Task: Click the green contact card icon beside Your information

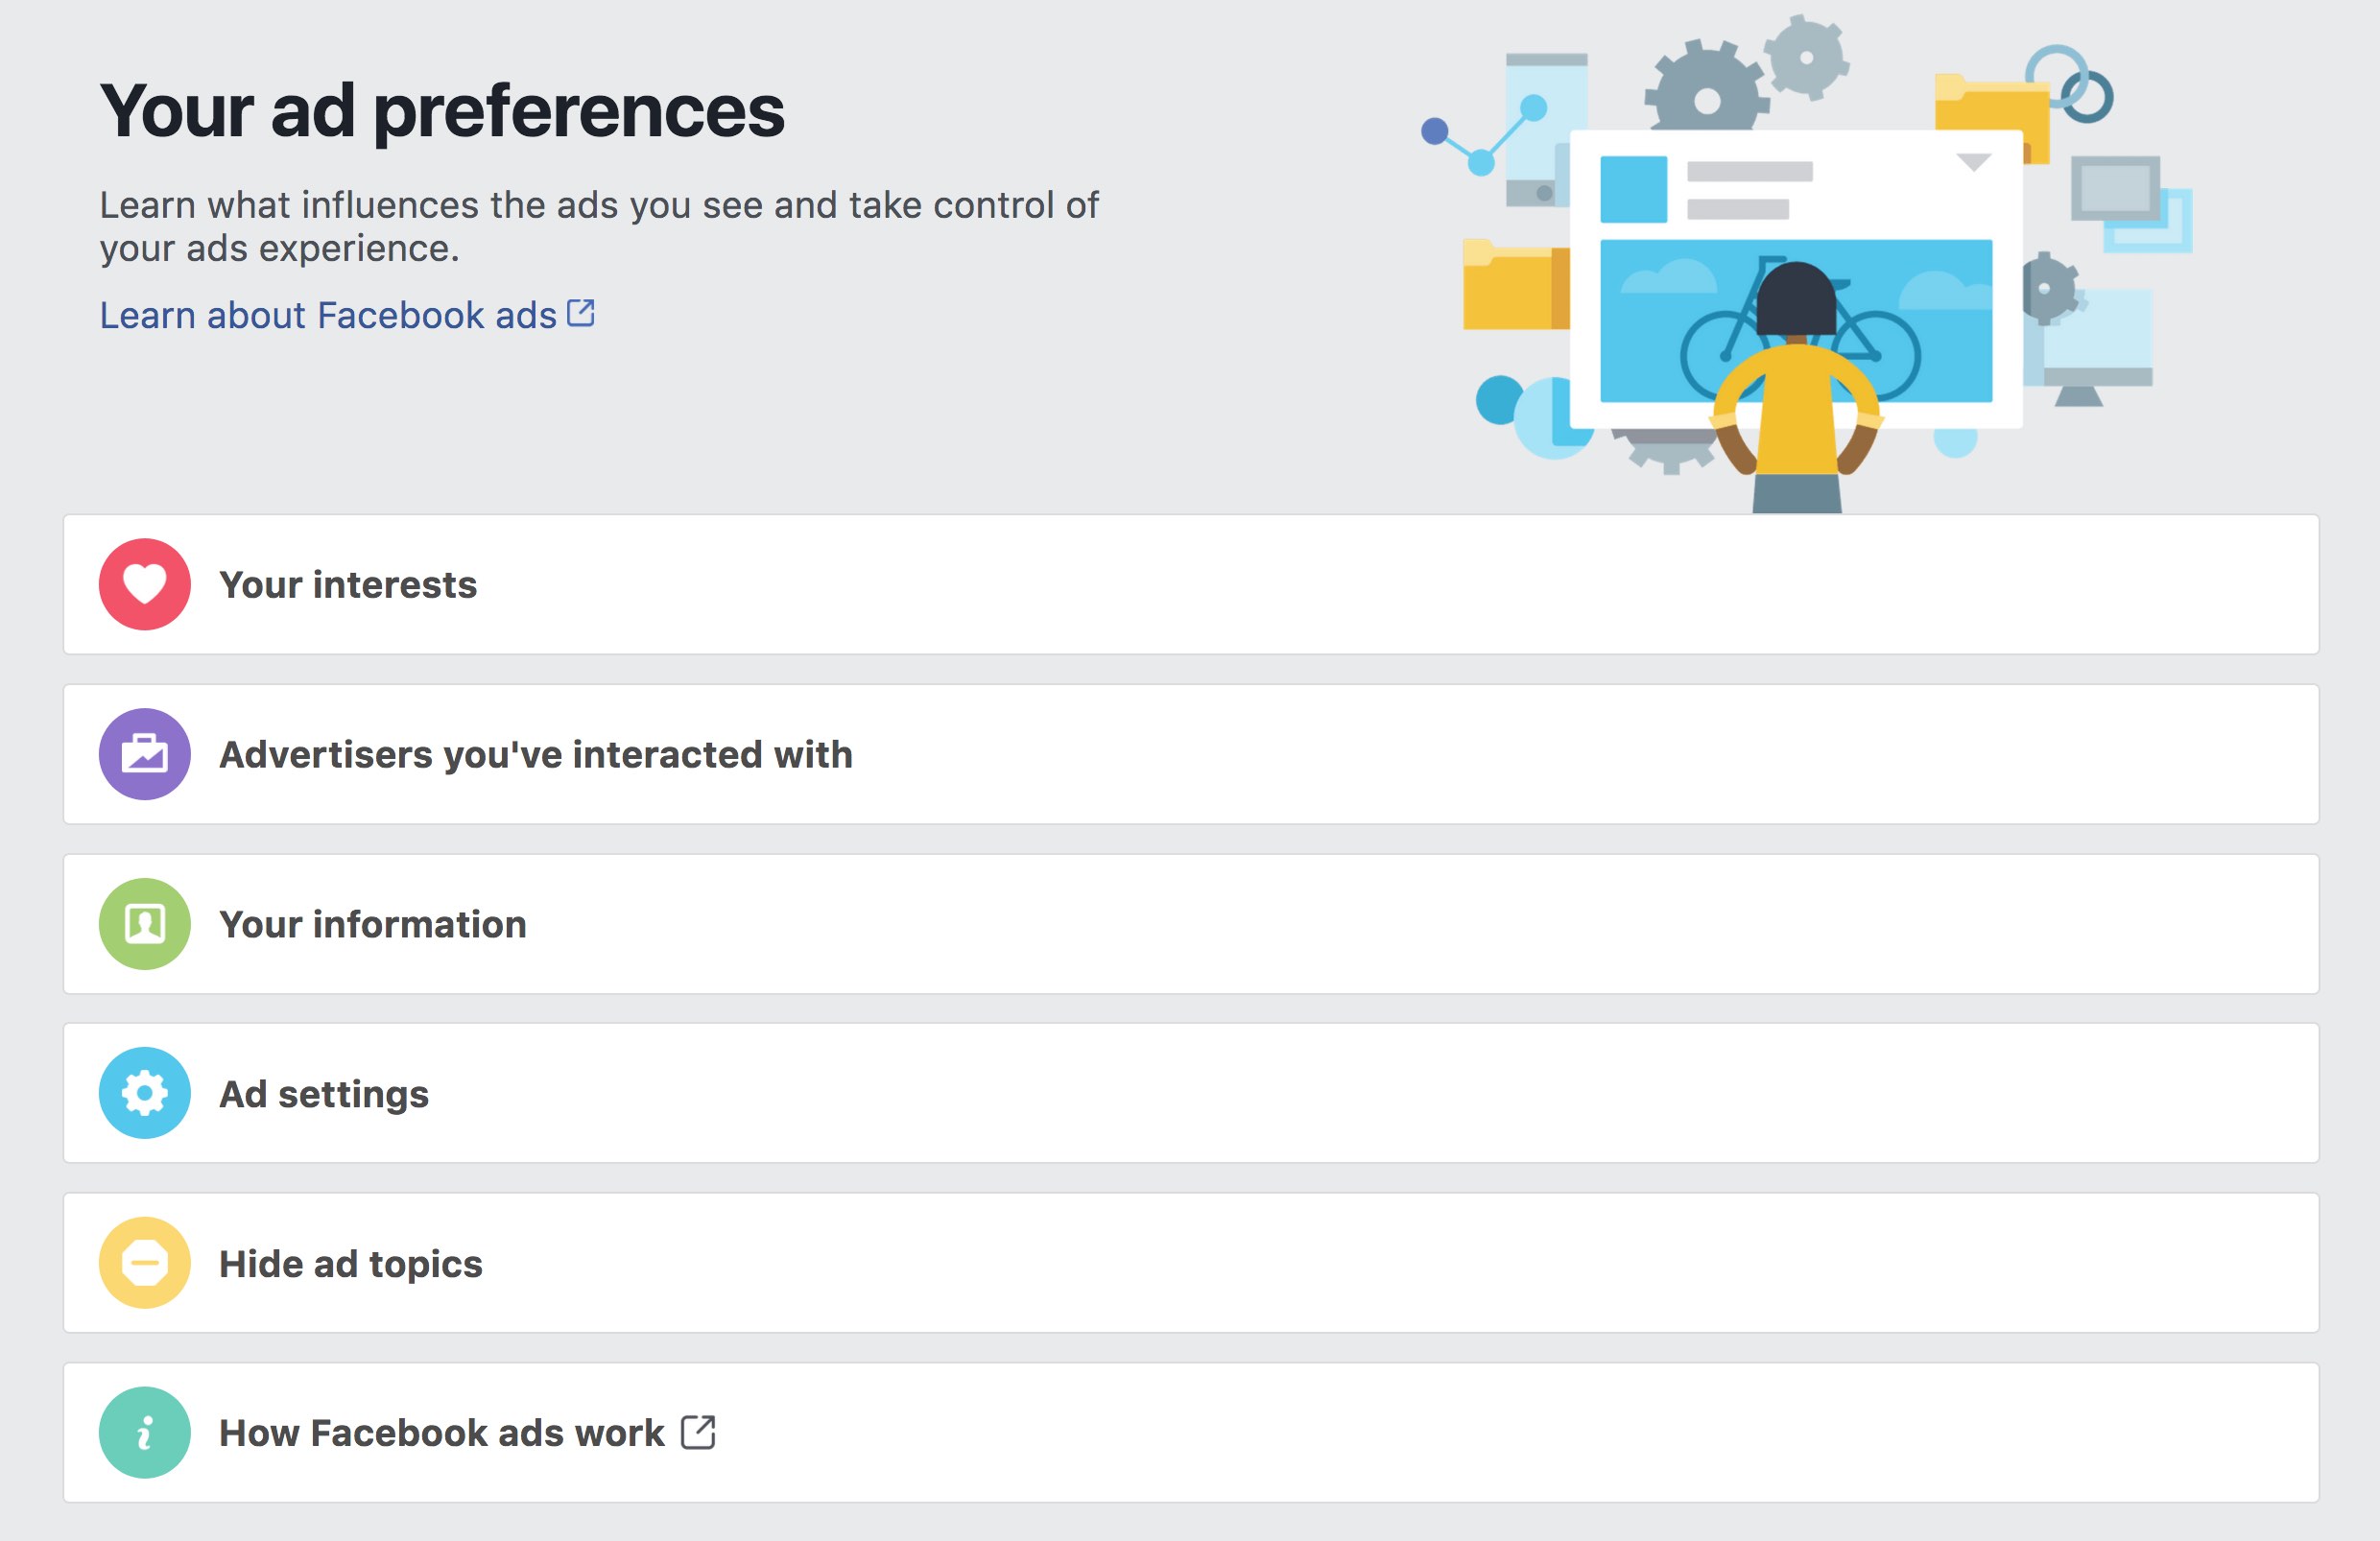Action: (144, 924)
